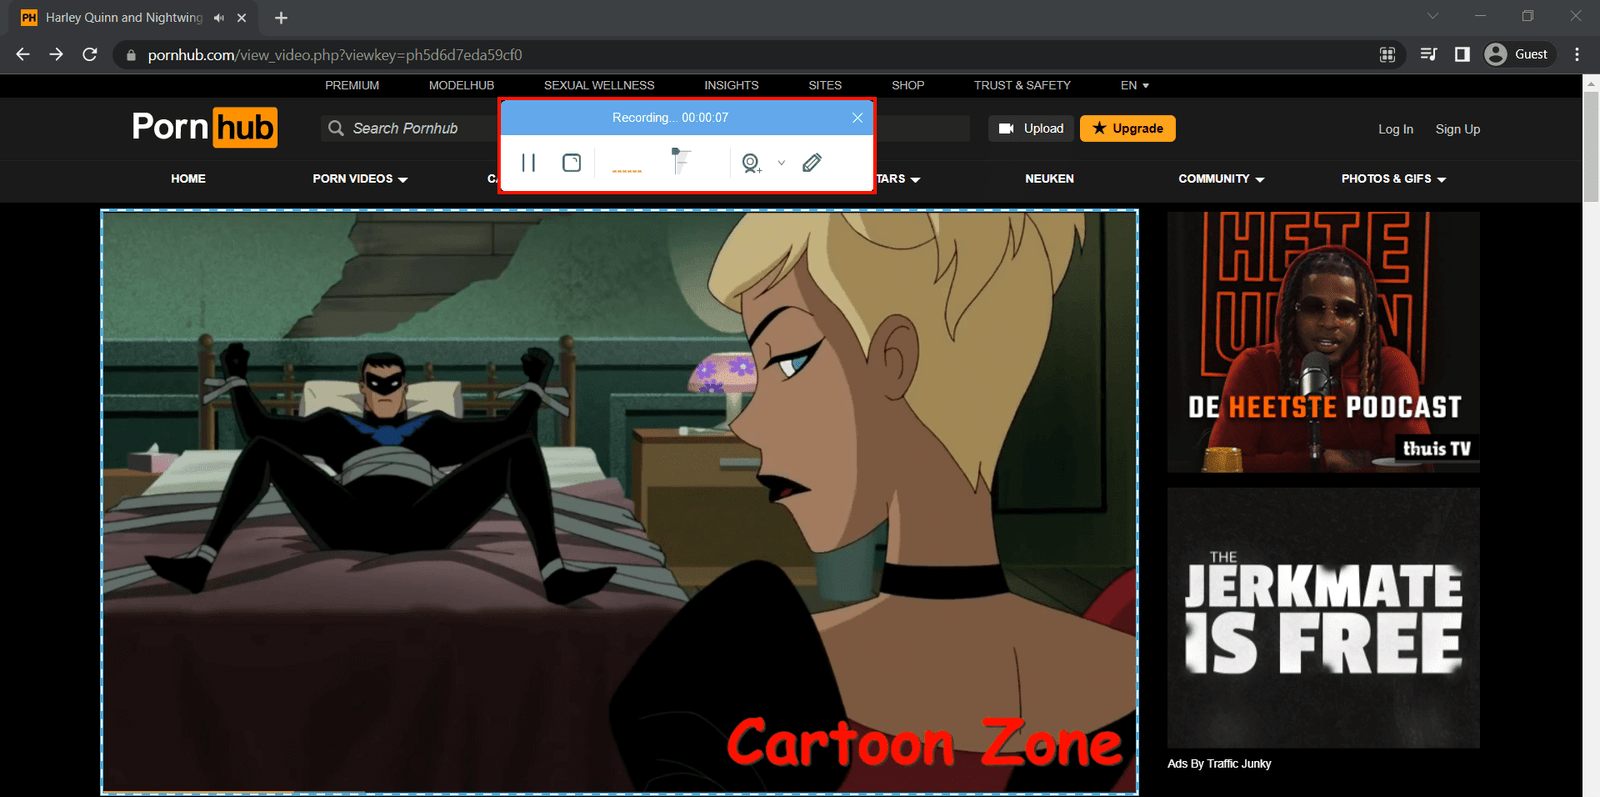Open TRUST & SAFETY page
1600x797 pixels.
[x=1022, y=85]
